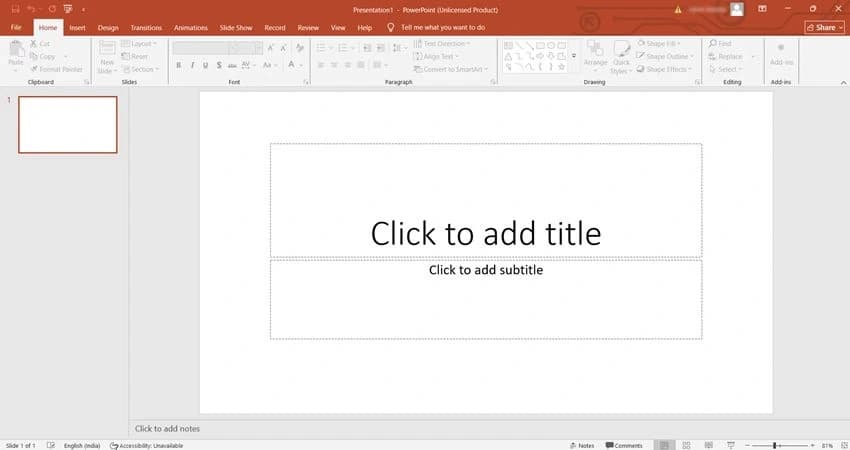Switch to the Insert tab
The height and width of the screenshot is (450, 850).
coord(78,28)
